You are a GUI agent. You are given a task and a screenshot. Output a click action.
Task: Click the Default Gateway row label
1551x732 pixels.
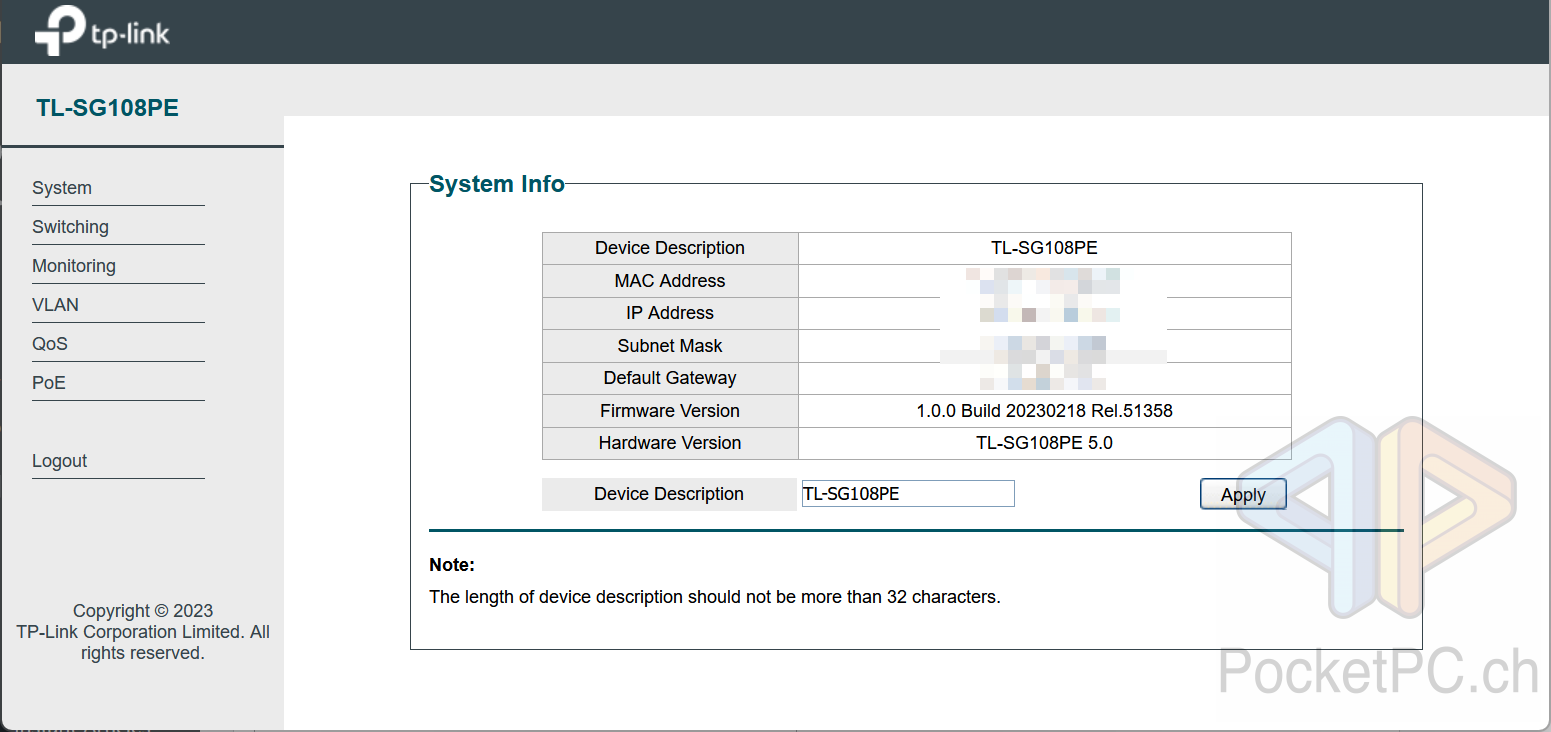tap(670, 378)
